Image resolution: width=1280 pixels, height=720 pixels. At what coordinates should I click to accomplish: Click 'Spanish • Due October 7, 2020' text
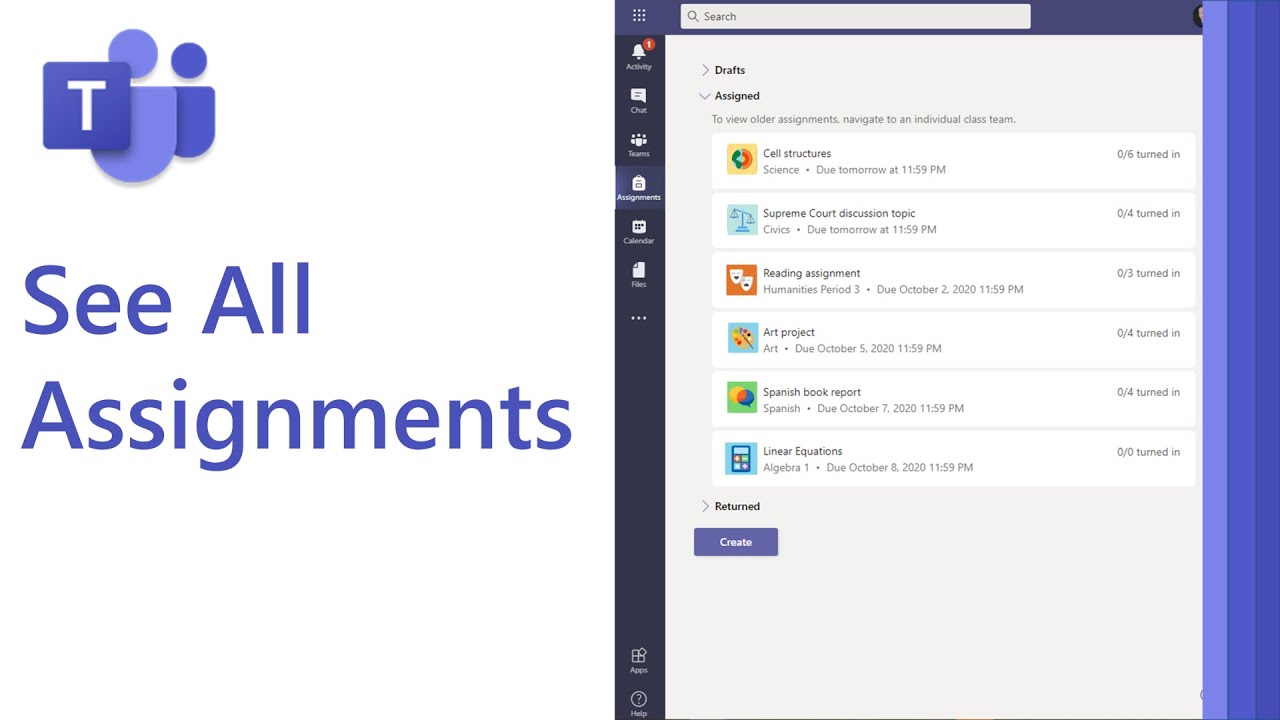click(x=863, y=409)
